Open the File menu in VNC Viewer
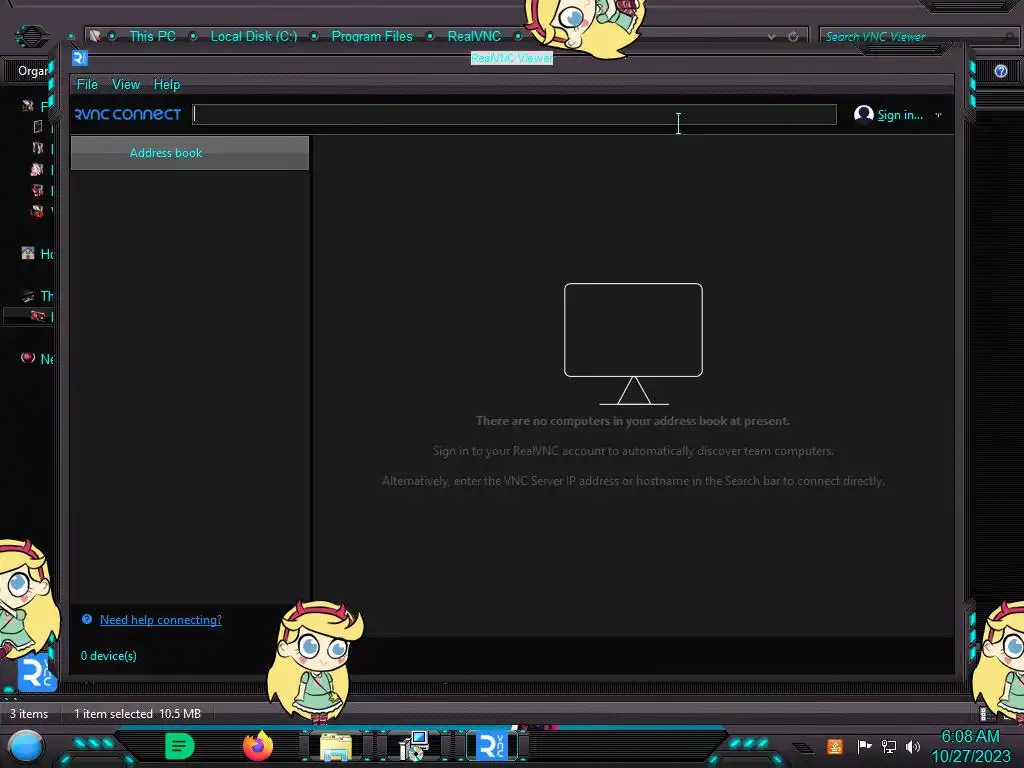The image size is (1024, 768). coord(87,84)
